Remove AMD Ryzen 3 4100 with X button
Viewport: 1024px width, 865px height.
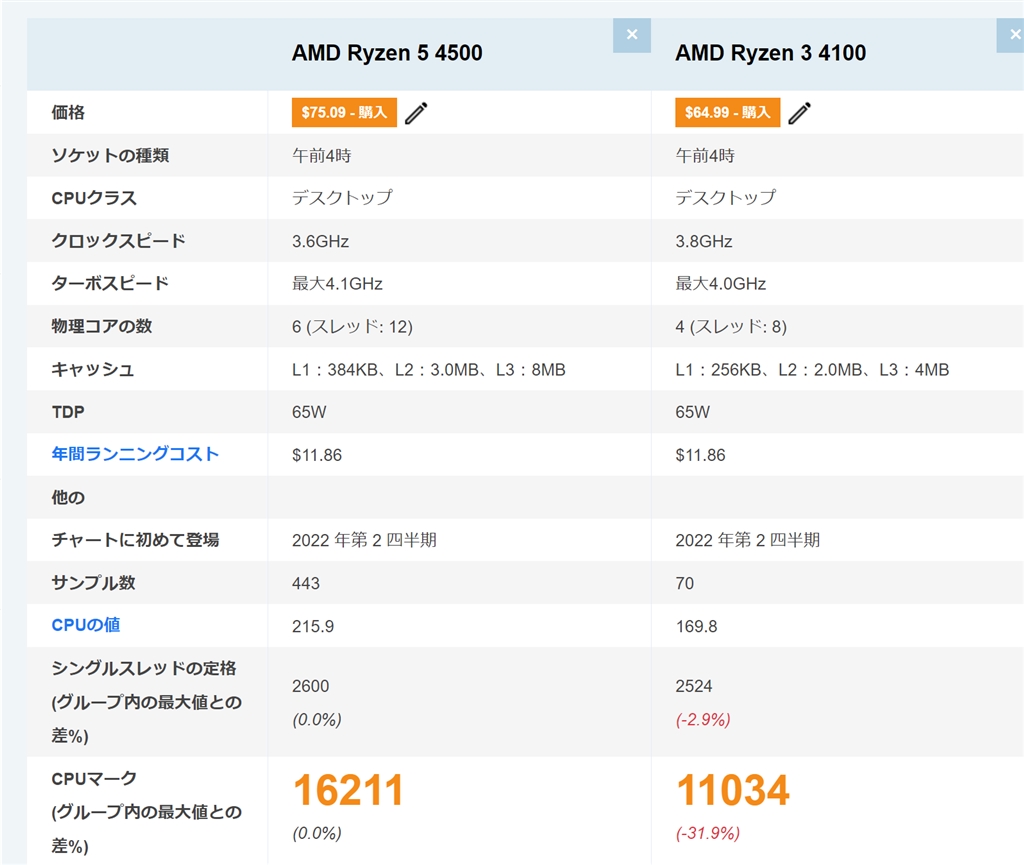click(1011, 35)
